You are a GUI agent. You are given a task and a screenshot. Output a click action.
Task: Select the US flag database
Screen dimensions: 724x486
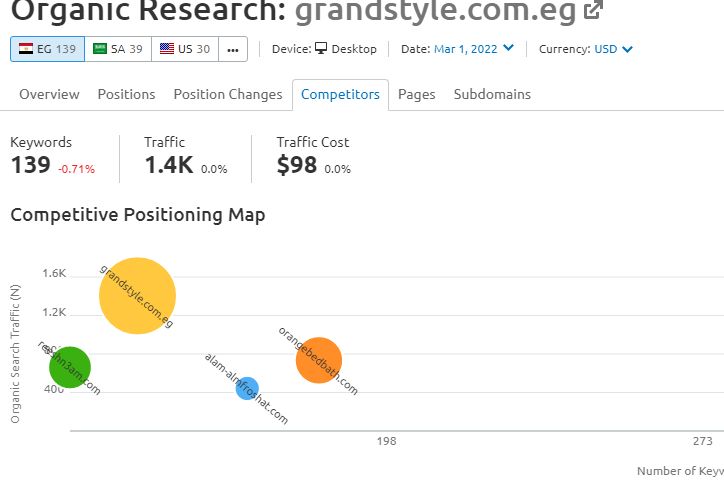pyautogui.click(x=184, y=49)
